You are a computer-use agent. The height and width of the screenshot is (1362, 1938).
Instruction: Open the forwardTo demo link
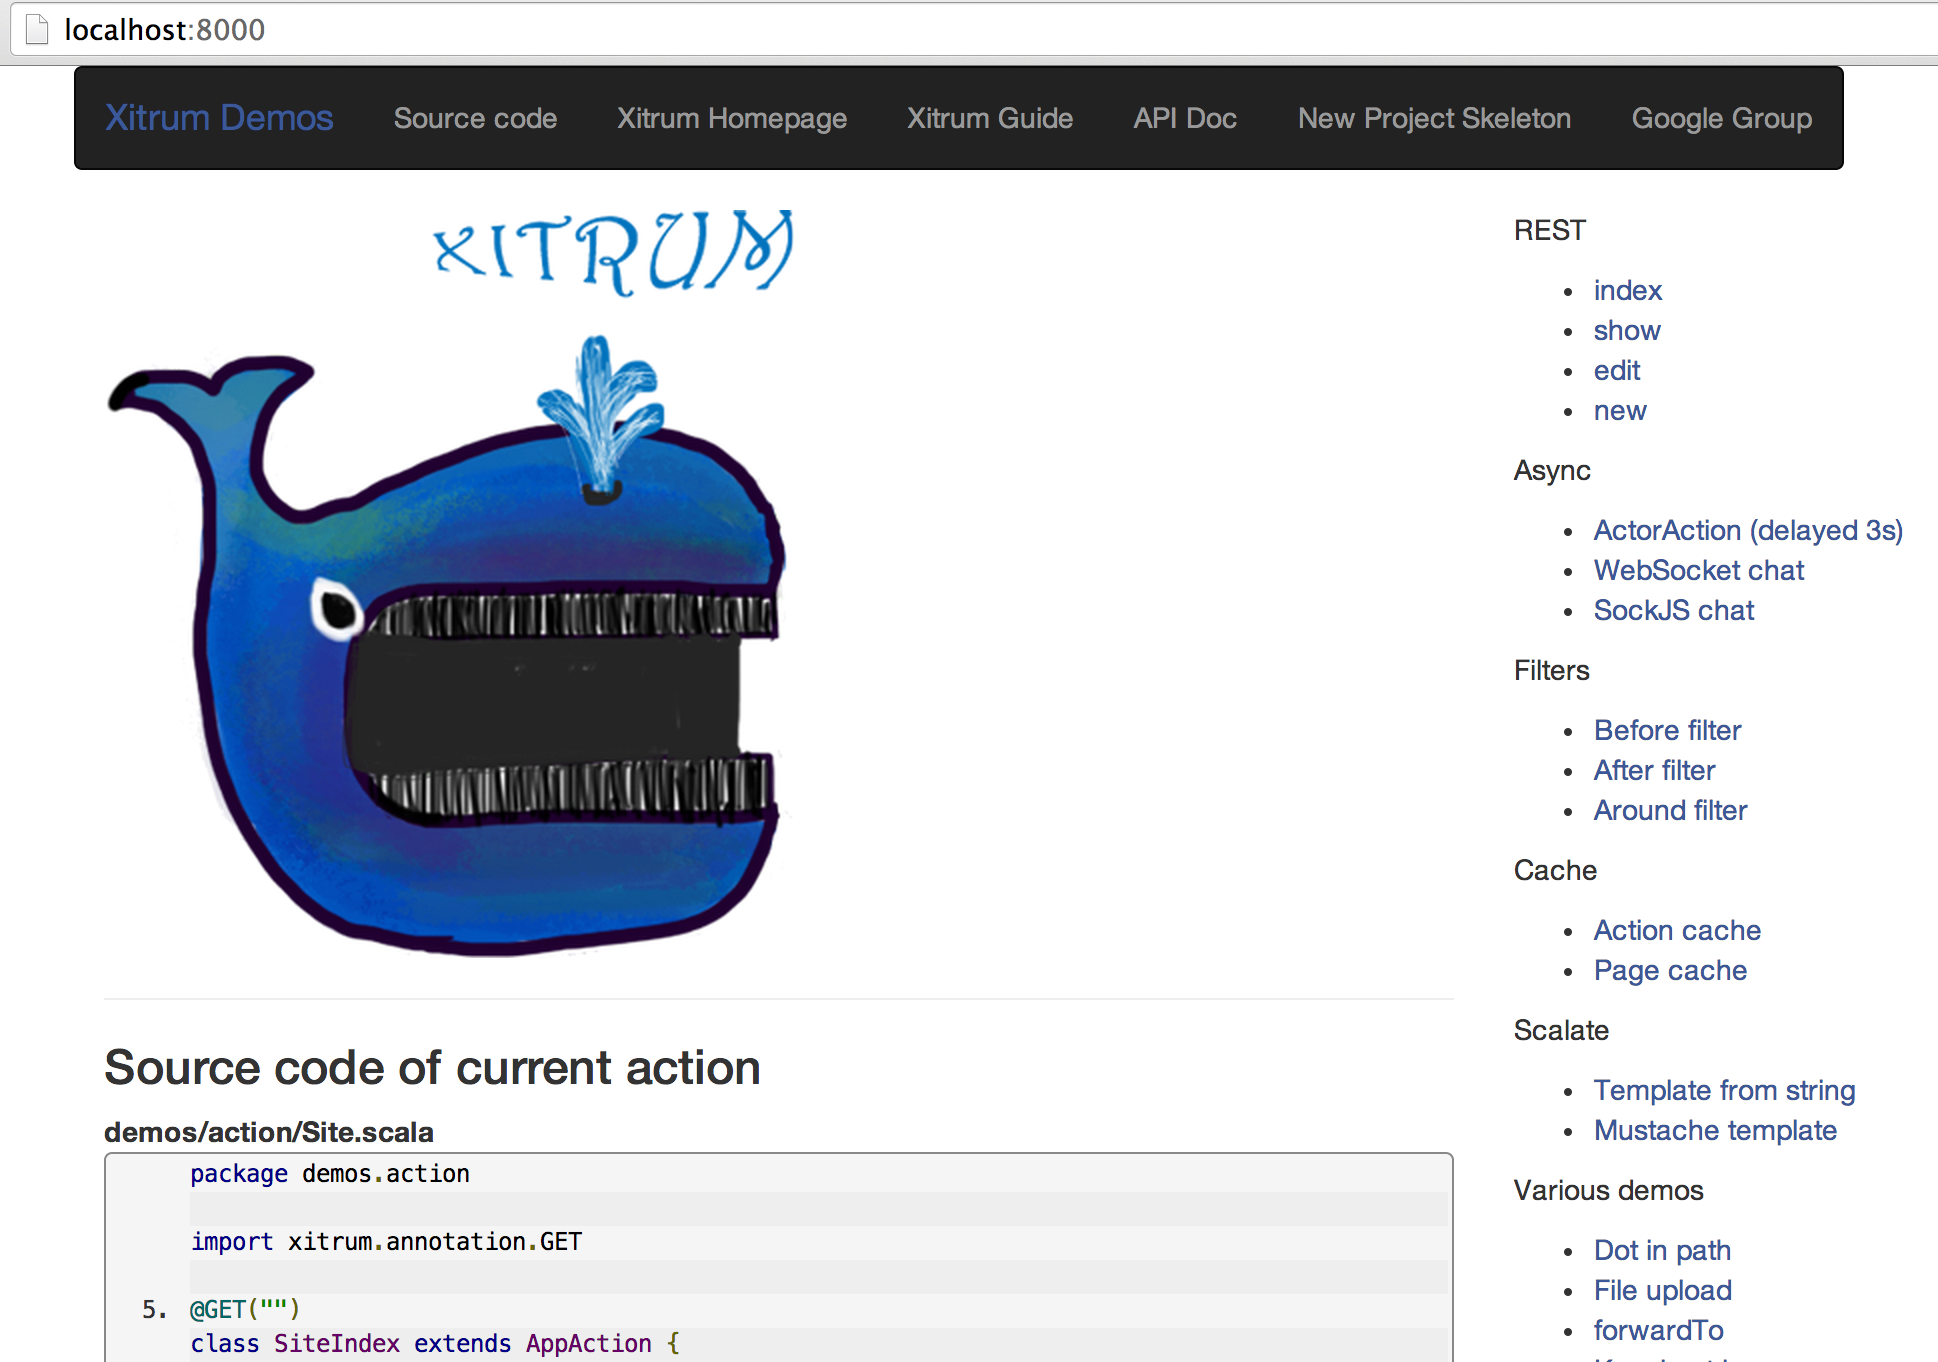[1658, 1330]
